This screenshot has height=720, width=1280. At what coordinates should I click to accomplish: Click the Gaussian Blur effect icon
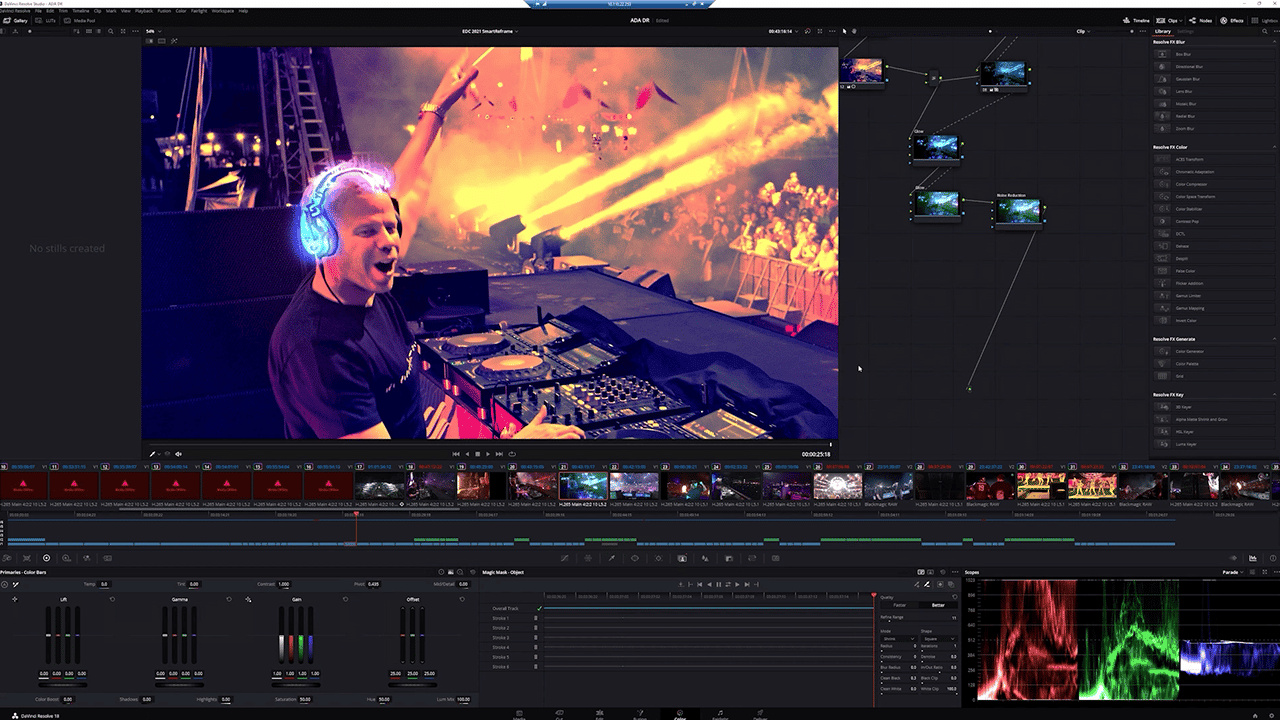1163,79
